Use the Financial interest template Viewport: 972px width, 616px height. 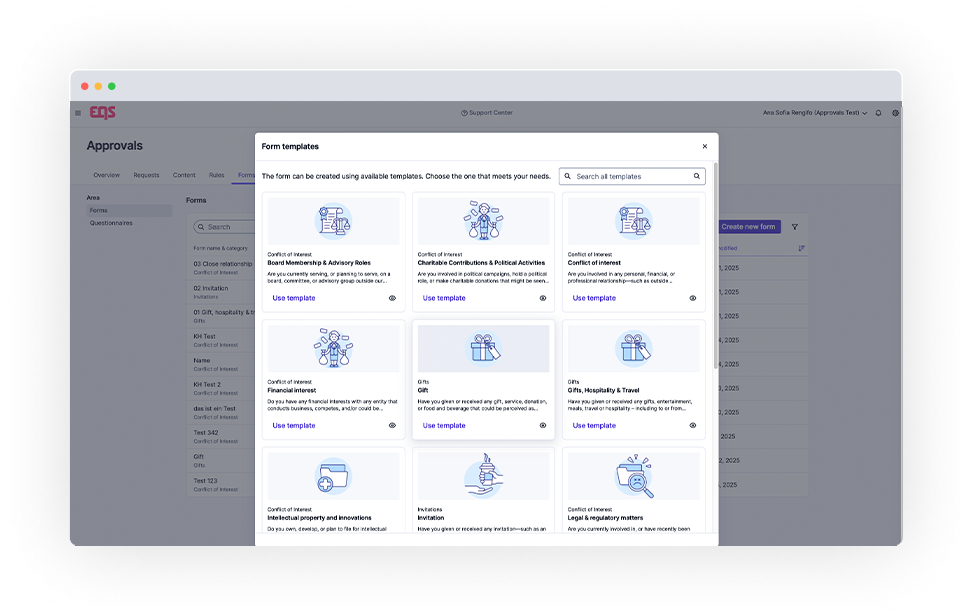293,425
